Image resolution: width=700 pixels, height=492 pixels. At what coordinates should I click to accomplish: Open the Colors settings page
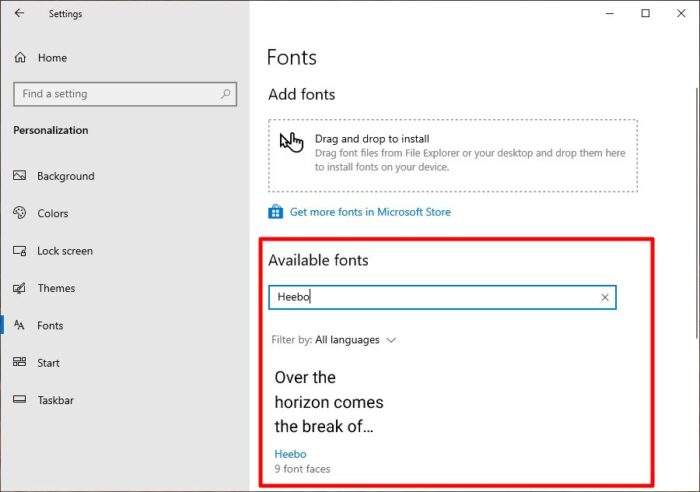(53, 213)
